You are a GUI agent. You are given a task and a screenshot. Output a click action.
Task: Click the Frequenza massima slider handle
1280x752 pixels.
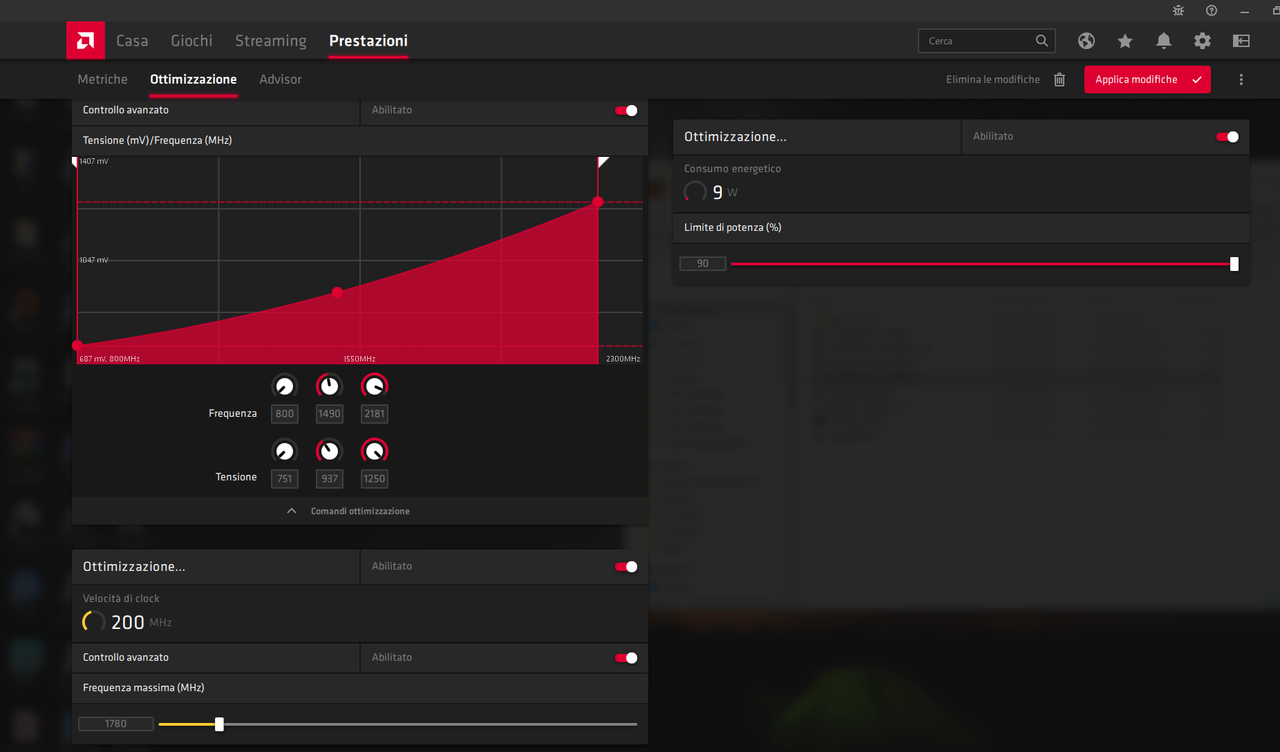pos(219,724)
